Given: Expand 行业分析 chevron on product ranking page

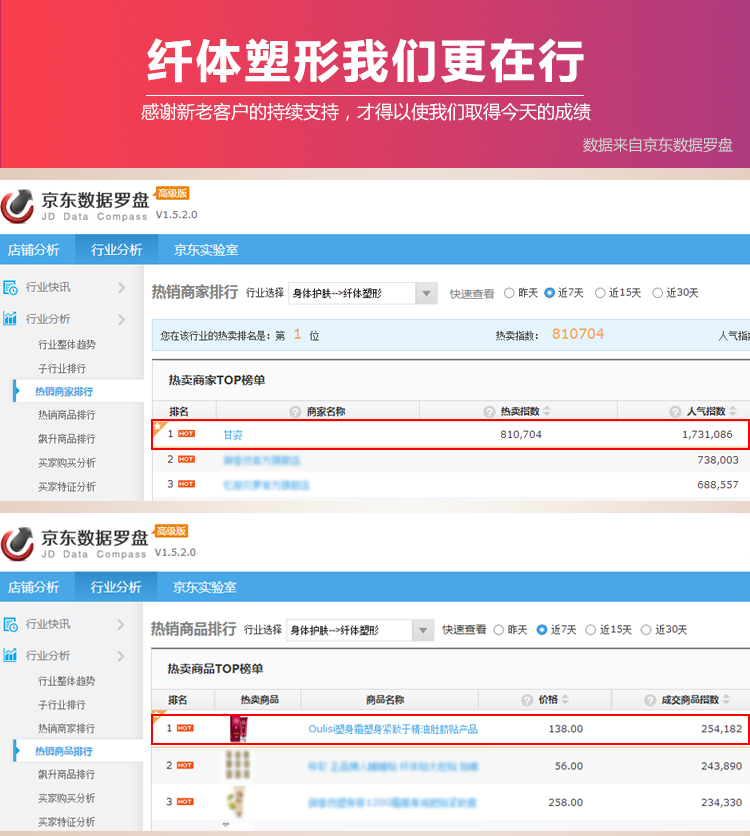Looking at the screenshot, I should pos(121,656).
